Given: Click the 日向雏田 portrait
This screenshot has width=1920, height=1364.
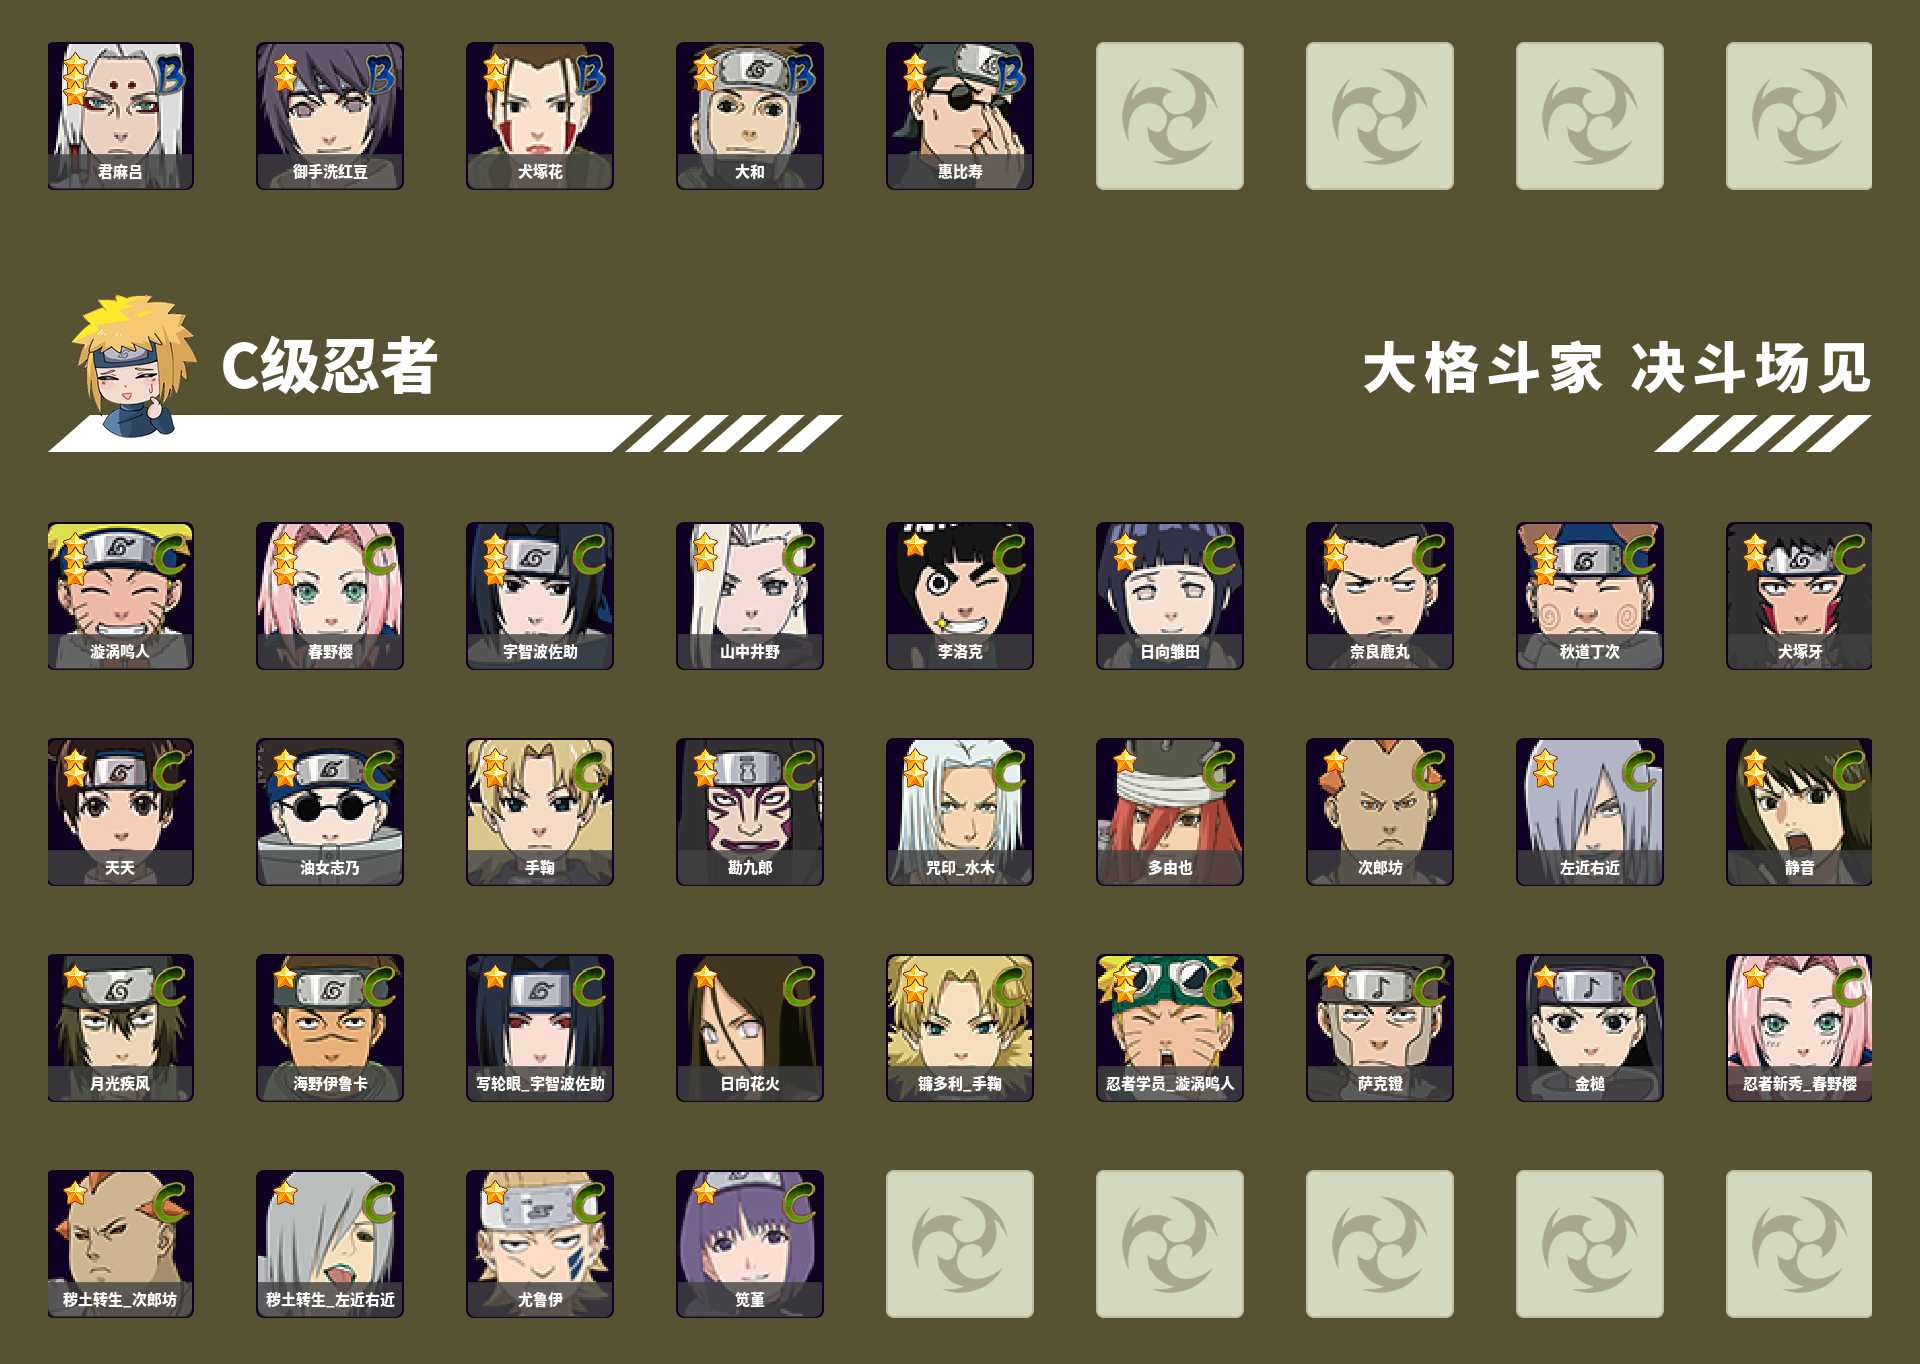Looking at the screenshot, I should 1170,596.
